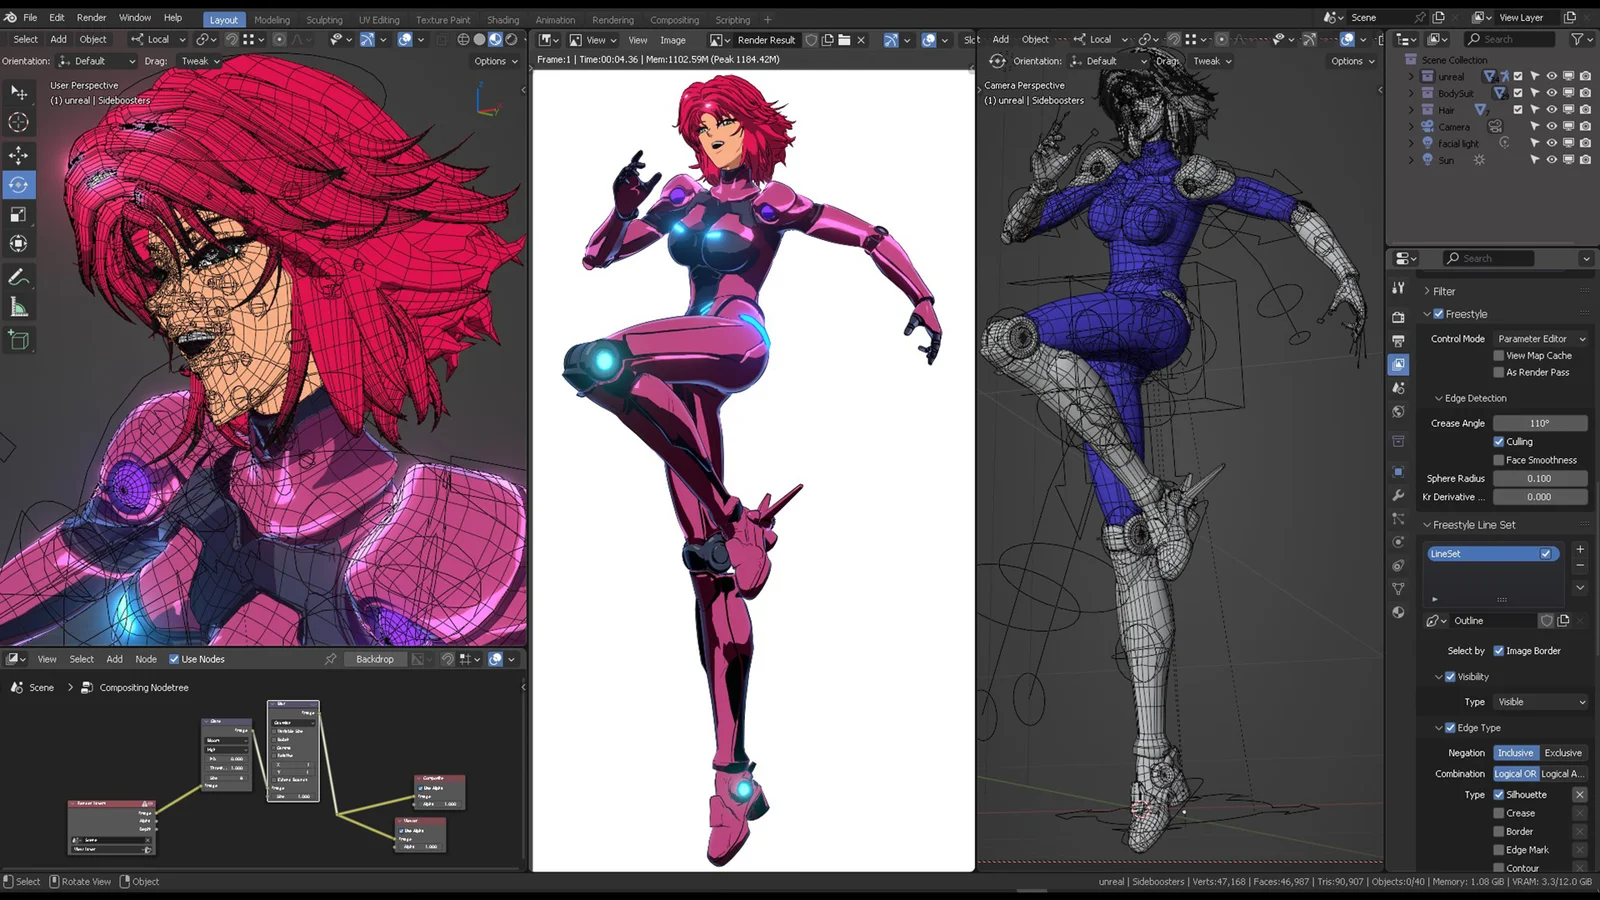The image size is (1600, 900).
Task: Click the Backdrop button in the compositor header
Action: 374,659
